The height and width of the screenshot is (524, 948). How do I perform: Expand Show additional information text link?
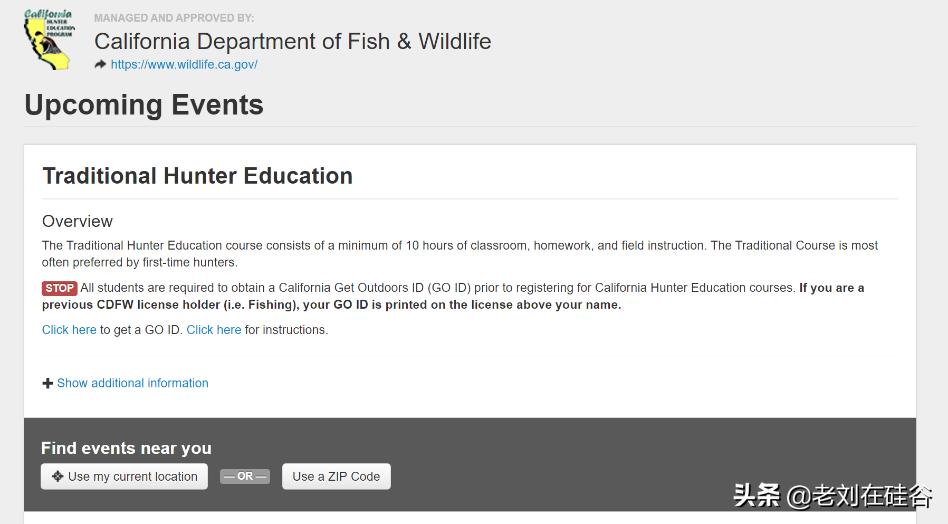[133, 383]
